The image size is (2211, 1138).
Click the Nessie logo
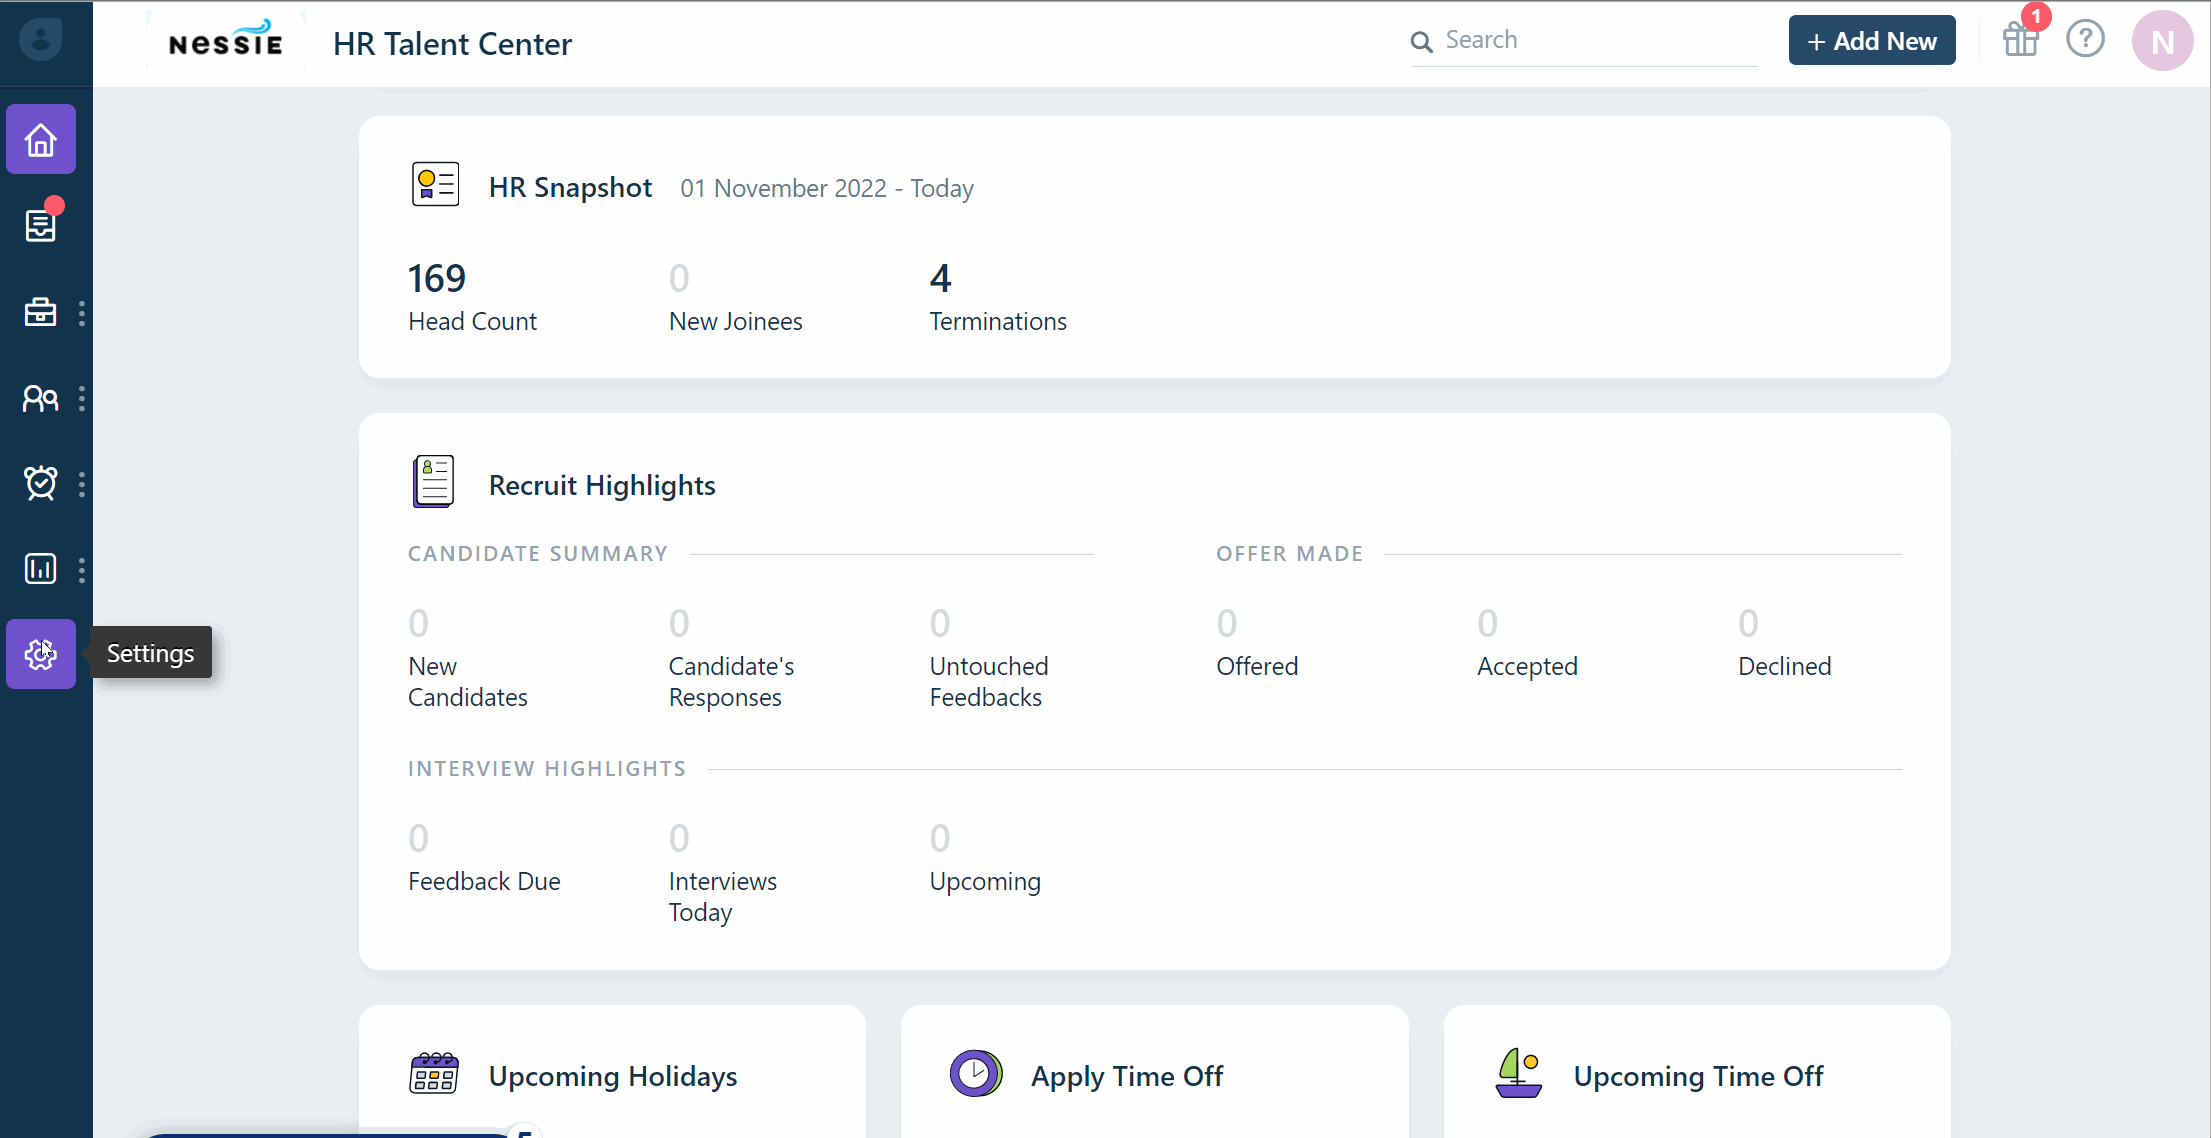point(226,42)
